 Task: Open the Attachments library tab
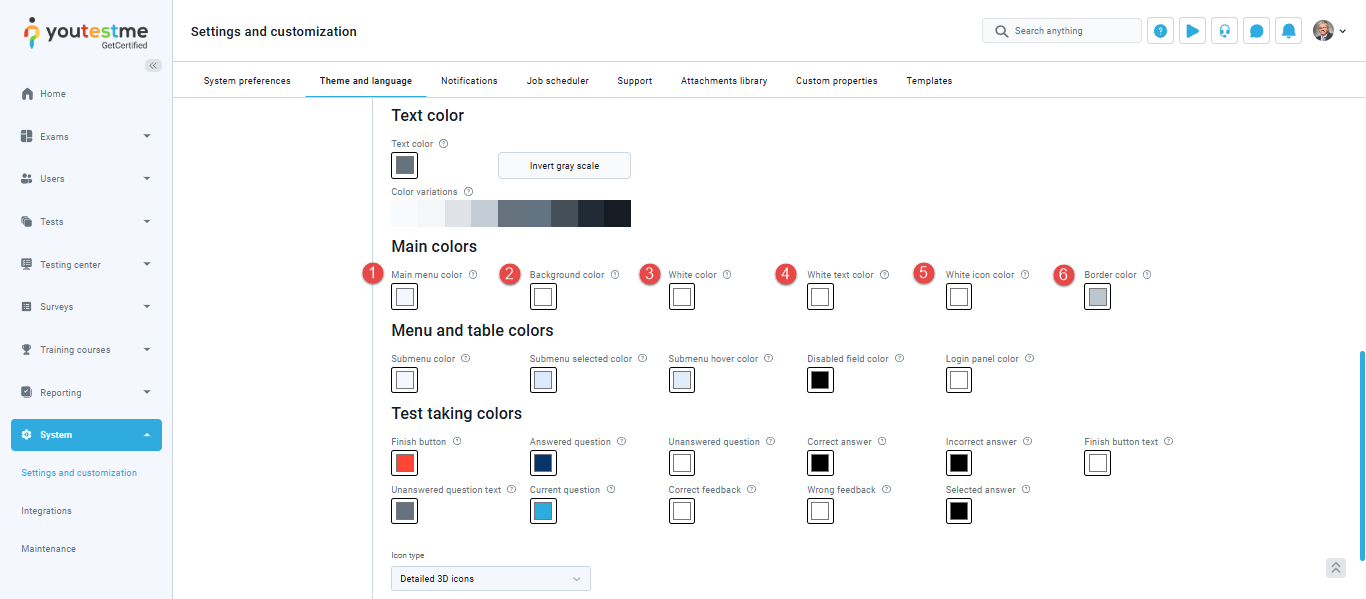pyautogui.click(x=724, y=81)
